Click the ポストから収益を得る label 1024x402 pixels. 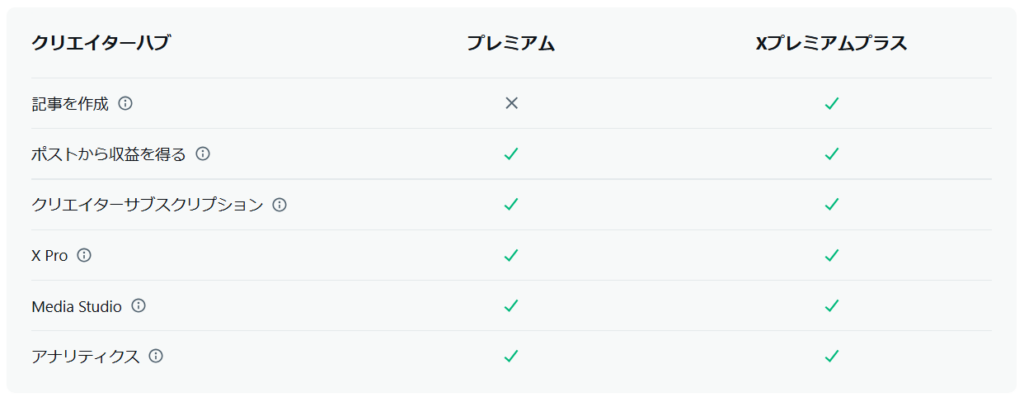pyautogui.click(x=109, y=154)
